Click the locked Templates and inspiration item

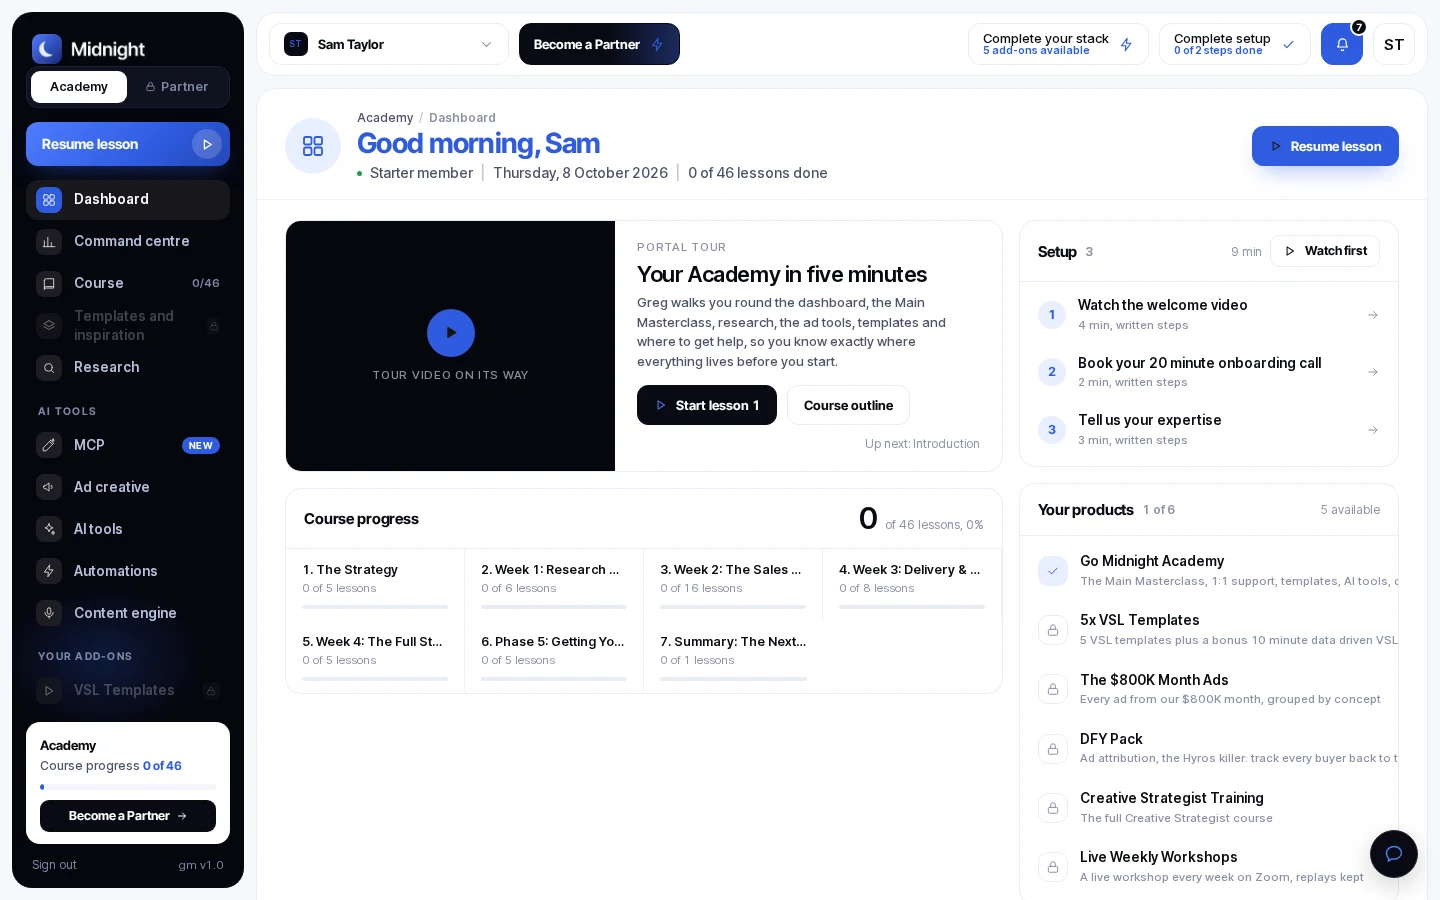128,325
